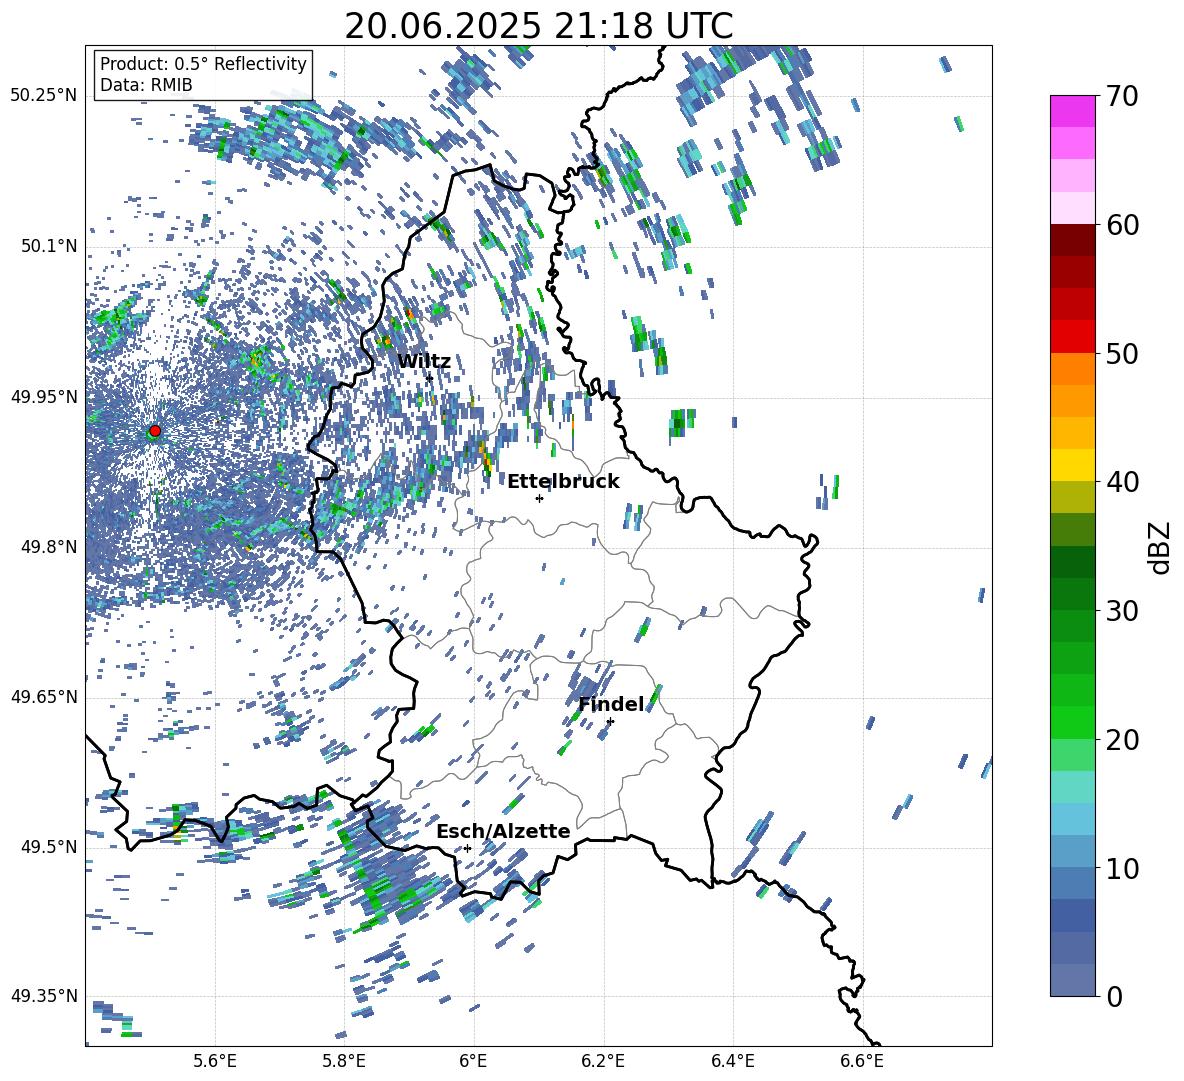Click the 6.2°E longitude label
This screenshot has height=1081, width=1184.
click(603, 1061)
